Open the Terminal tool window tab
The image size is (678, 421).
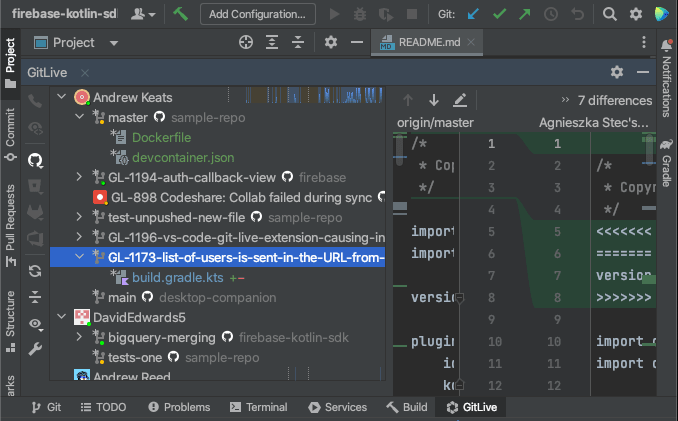pyautogui.click(x=259, y=407)
